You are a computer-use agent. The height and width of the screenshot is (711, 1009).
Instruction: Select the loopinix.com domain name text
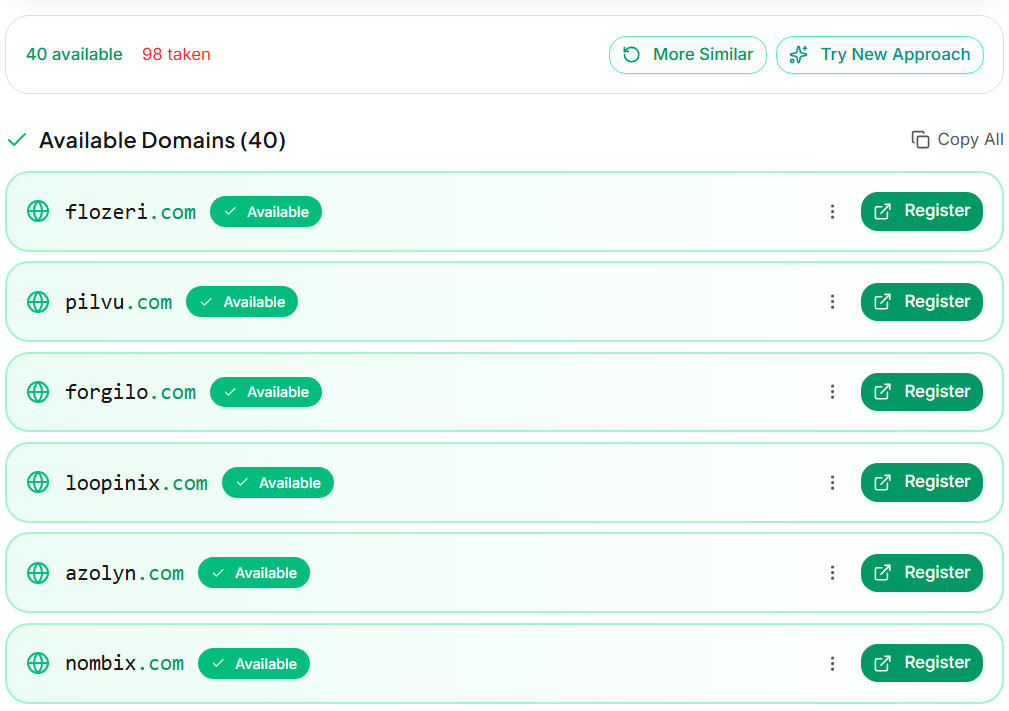click(136, 483)
